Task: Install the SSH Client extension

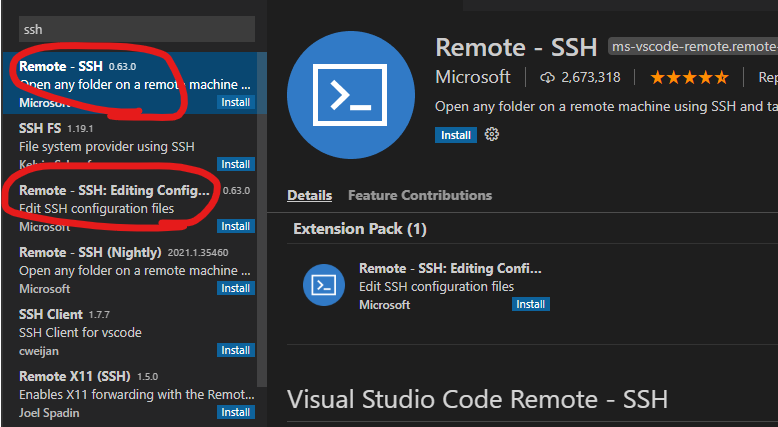Action: click(236, 350)
